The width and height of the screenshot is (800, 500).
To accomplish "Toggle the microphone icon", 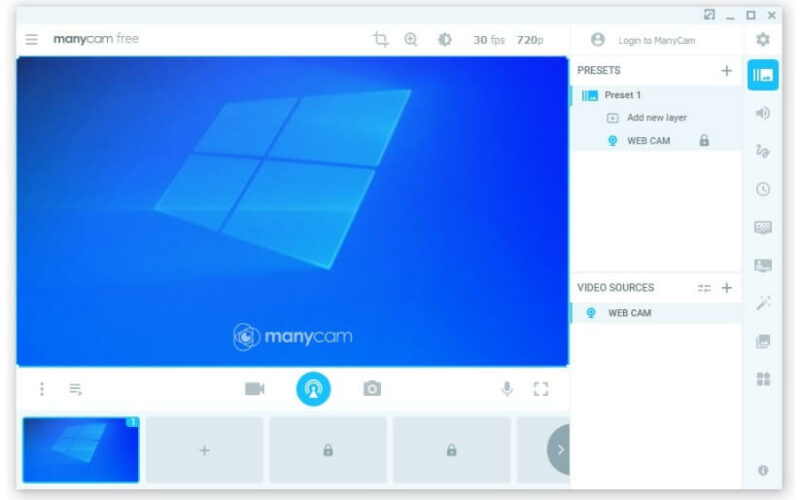I will (507, 389).
